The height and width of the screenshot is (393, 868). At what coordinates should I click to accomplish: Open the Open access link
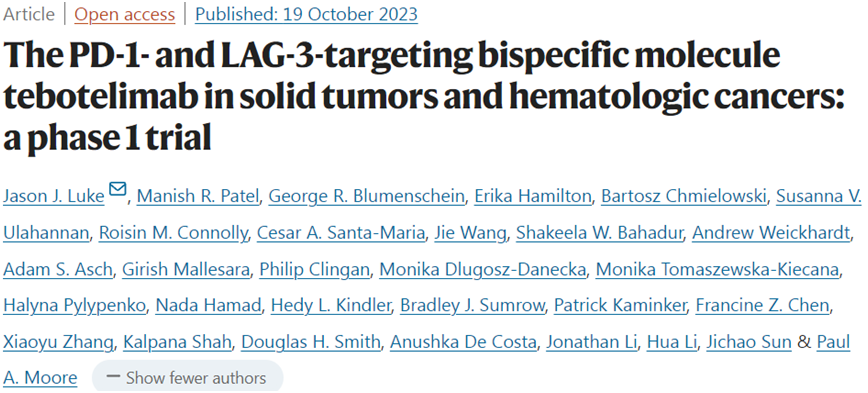pyautogui.click(x=125, y=14)
